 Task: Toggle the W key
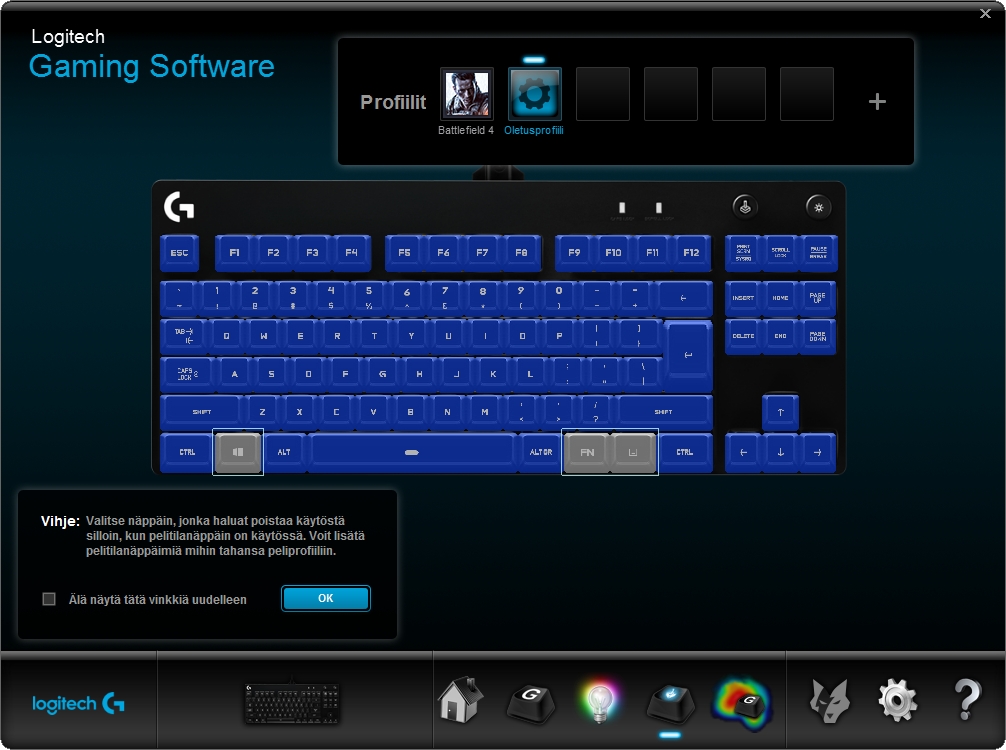coord(264,336)
